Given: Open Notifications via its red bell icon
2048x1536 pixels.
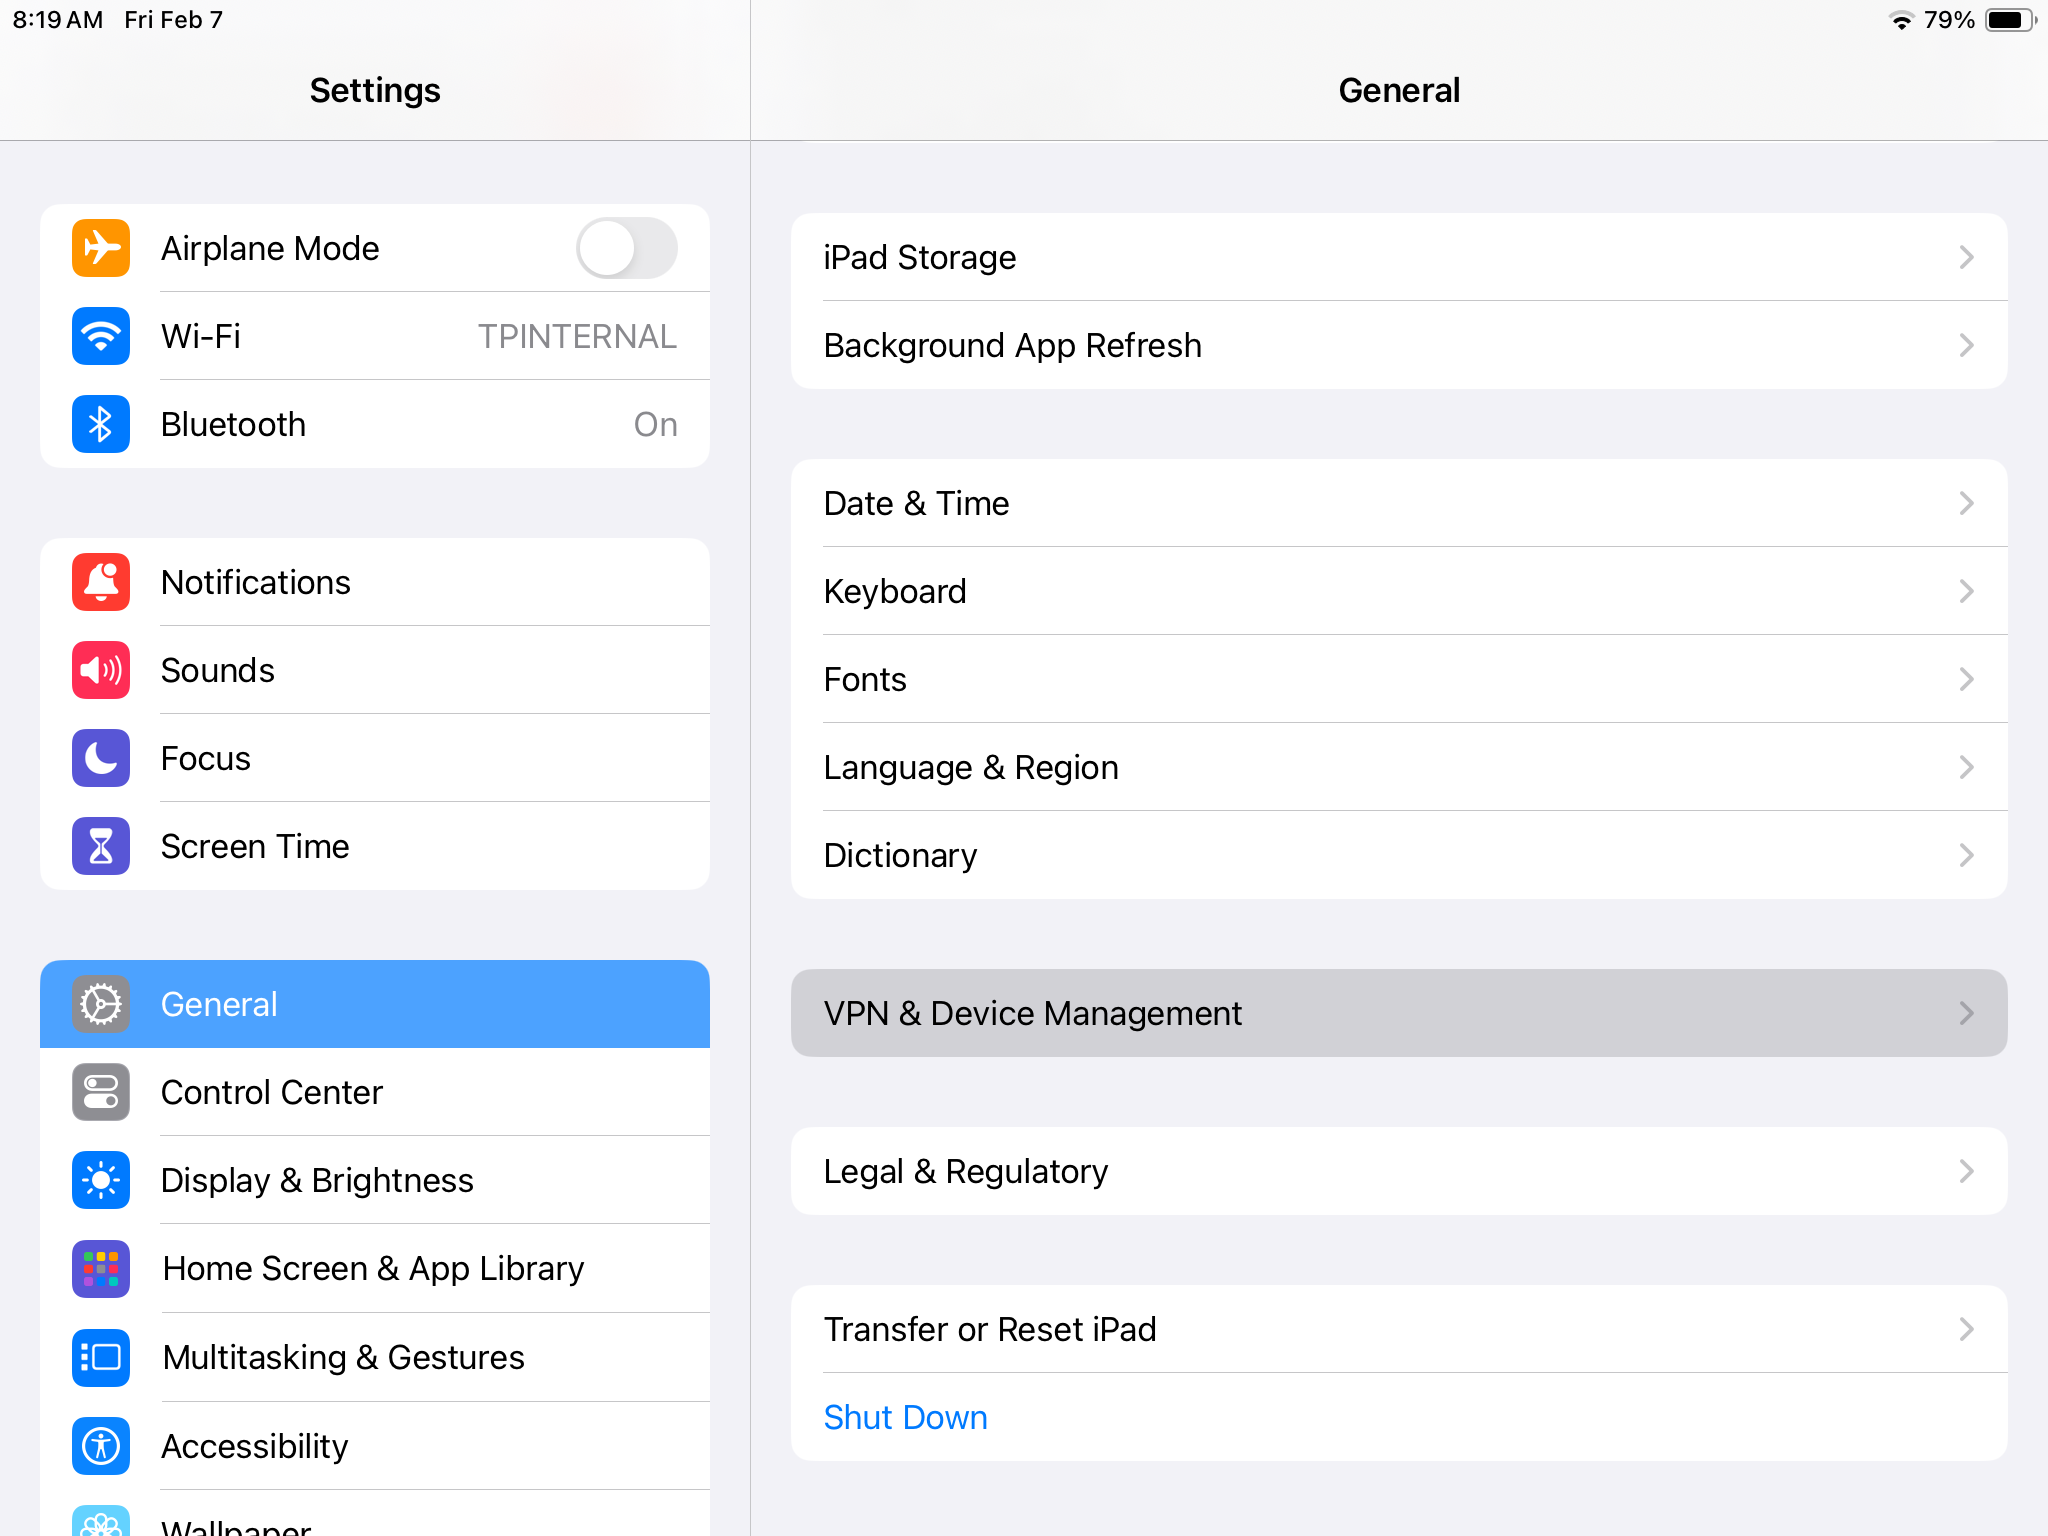Looking at the screenshot, I should (x=101, y=582).
